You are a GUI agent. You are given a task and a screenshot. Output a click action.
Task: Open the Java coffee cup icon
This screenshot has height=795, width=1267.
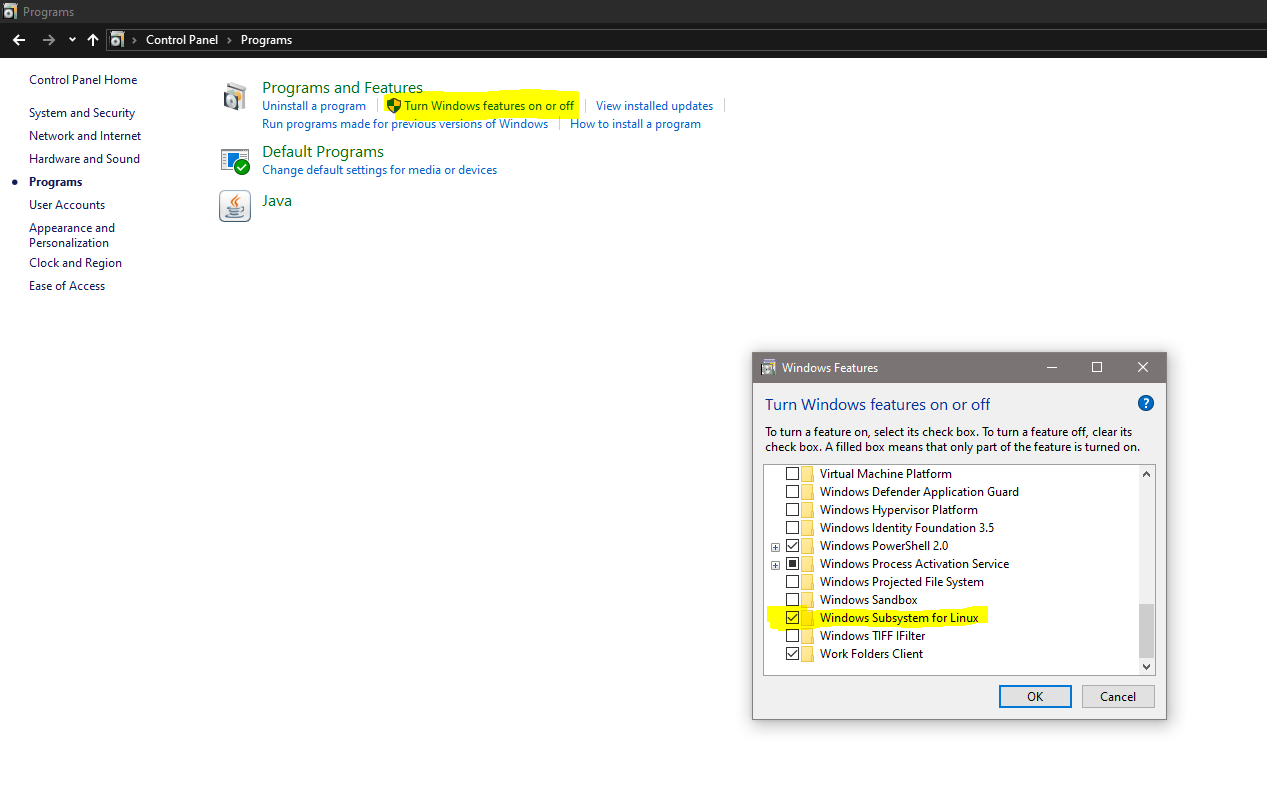click(234, 206)
